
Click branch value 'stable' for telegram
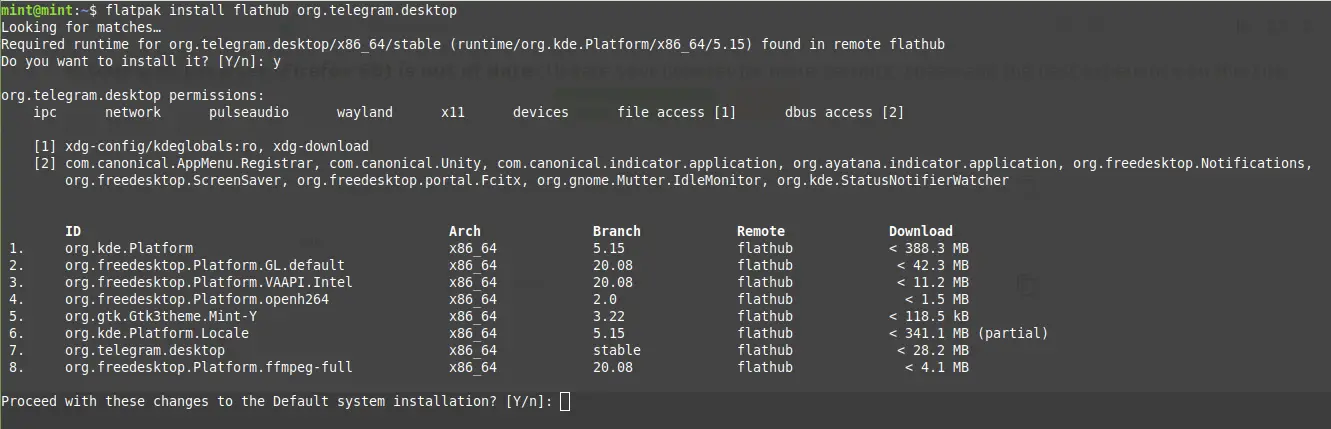617,350
